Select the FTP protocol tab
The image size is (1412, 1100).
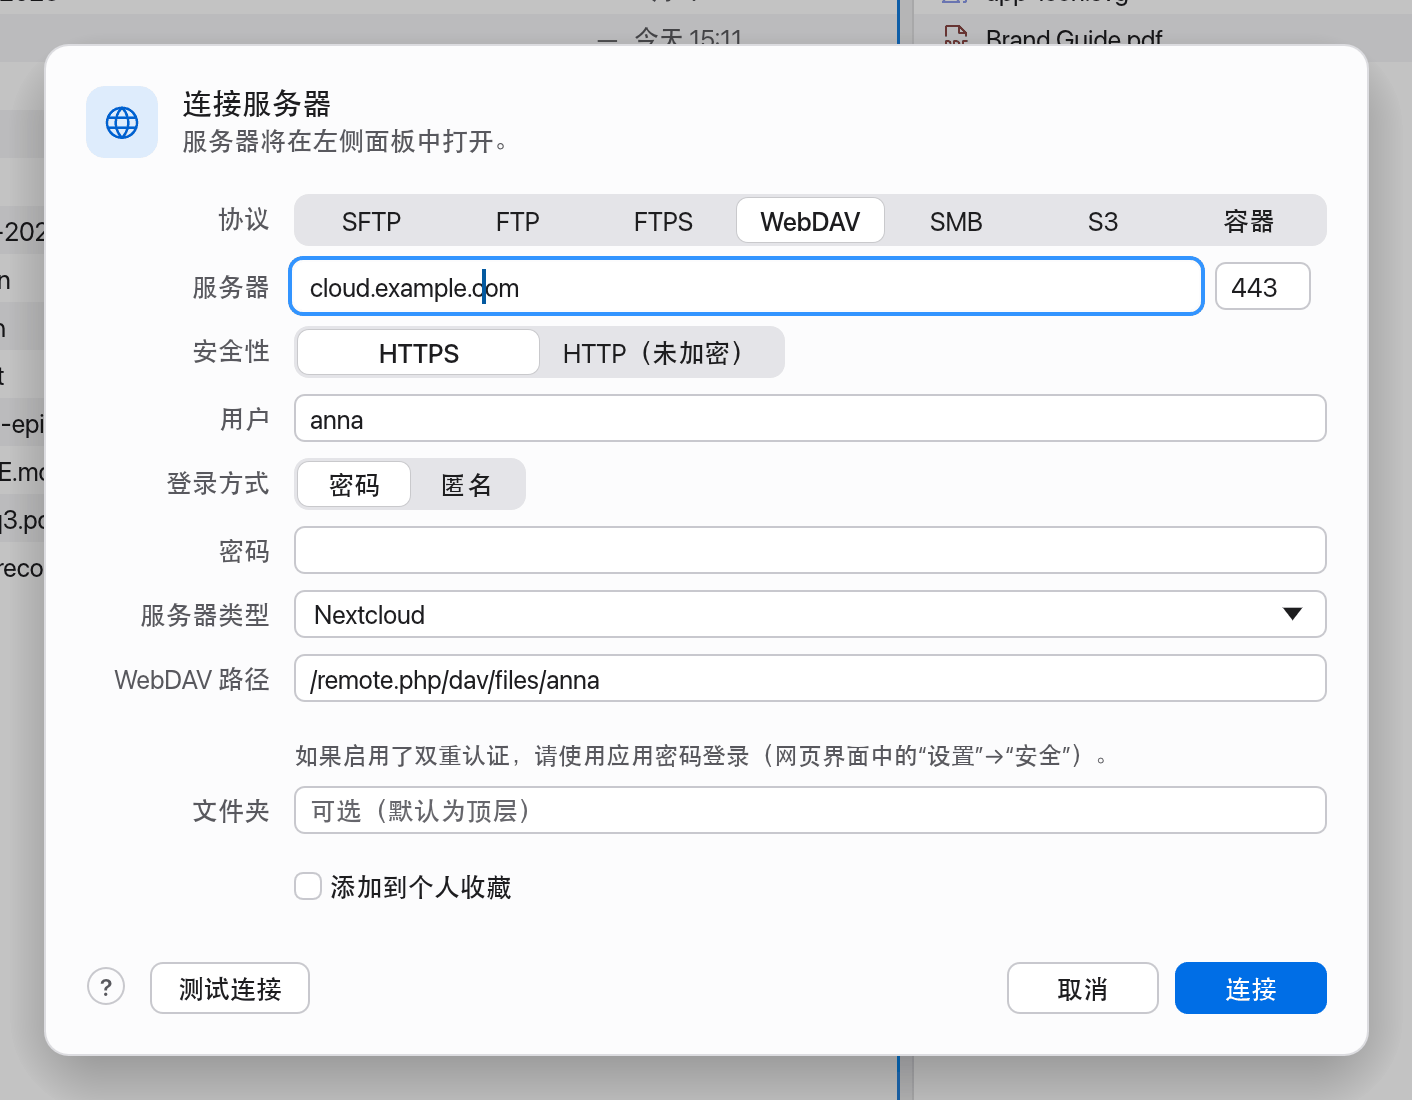point(517,221)
